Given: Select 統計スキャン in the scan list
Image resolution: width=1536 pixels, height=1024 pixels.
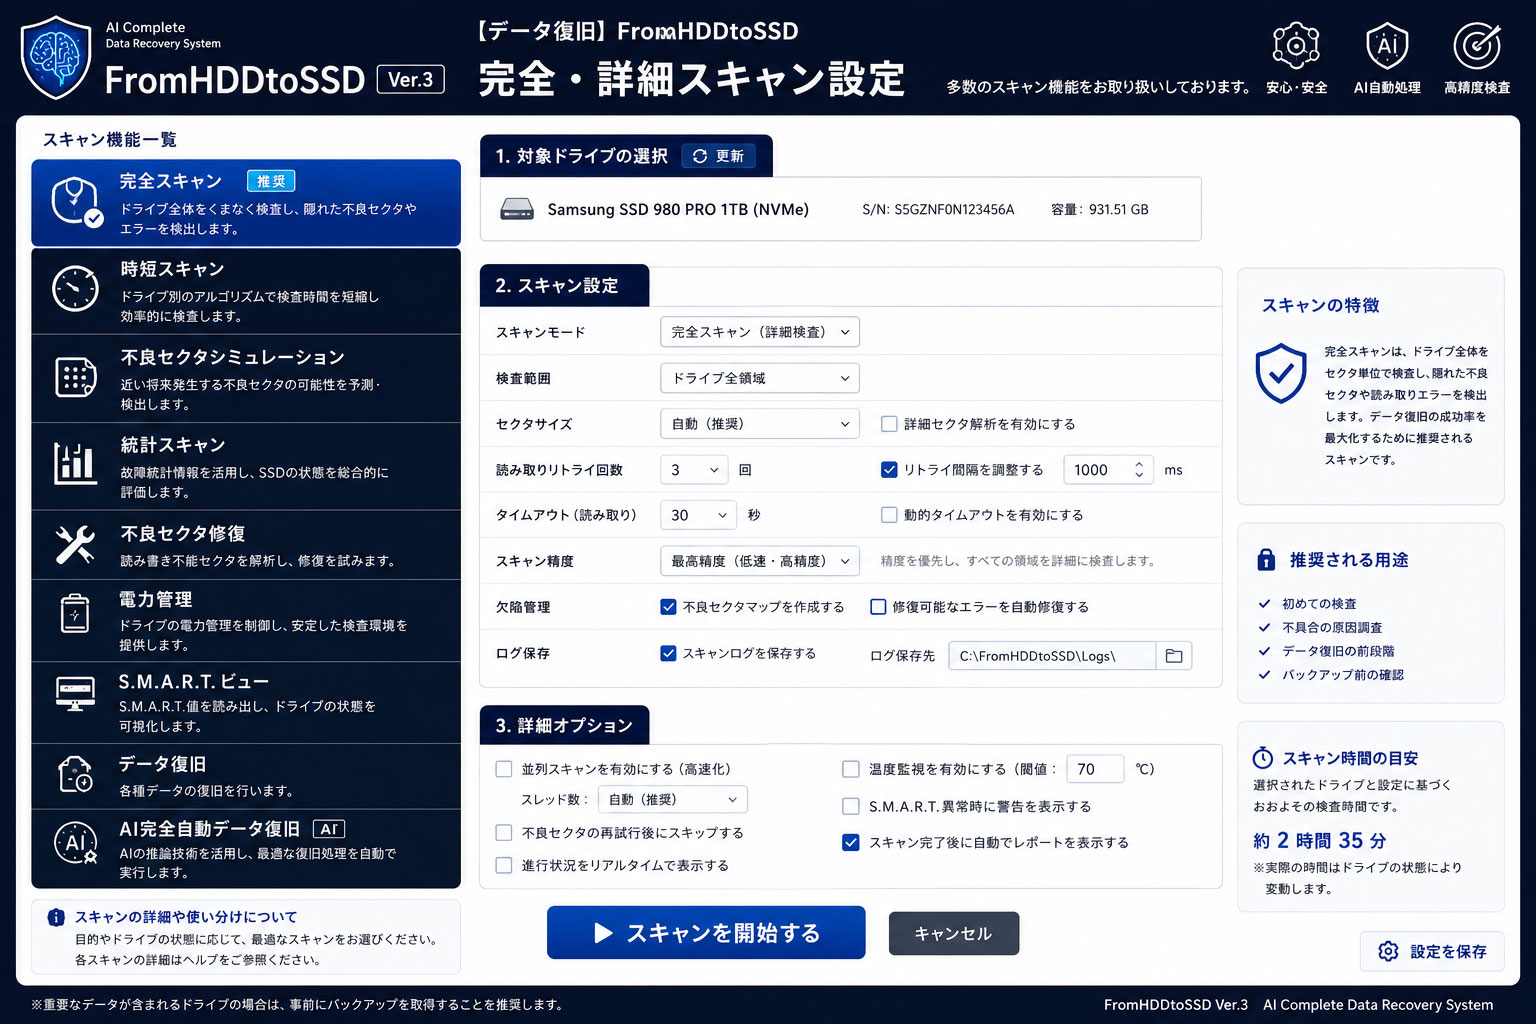Looking at the screenshot, I should point(246,467).
